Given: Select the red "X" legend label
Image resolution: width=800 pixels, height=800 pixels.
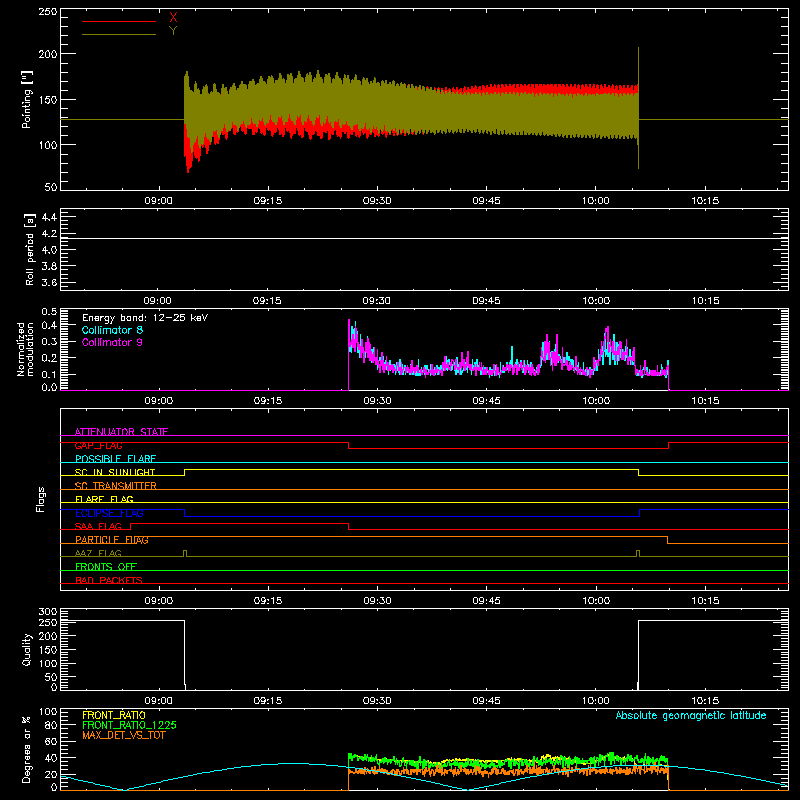Looking at the screenshot, I should [173, 18].
